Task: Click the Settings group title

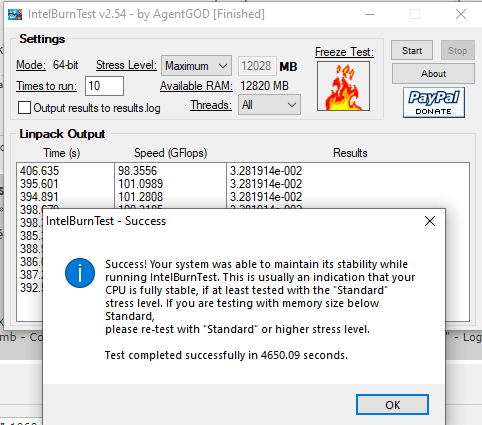Action: 42,39
